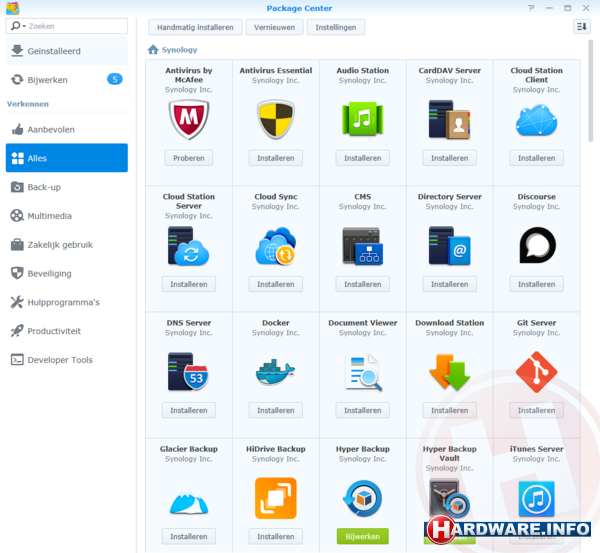Open the Download Station arrows icon
Viewport: 600px width, 553px height.
(449, 372)
